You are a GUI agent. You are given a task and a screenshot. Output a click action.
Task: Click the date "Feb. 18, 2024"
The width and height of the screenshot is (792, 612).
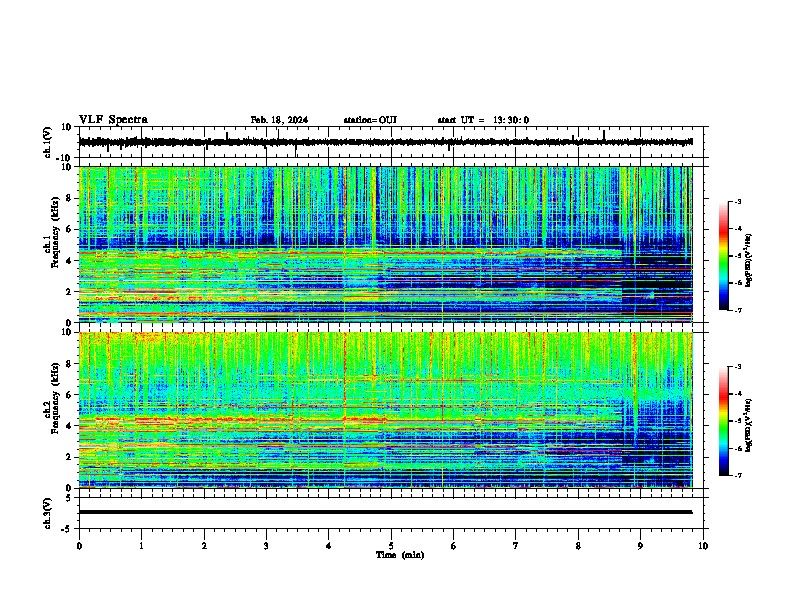click(x=279, y=120)
